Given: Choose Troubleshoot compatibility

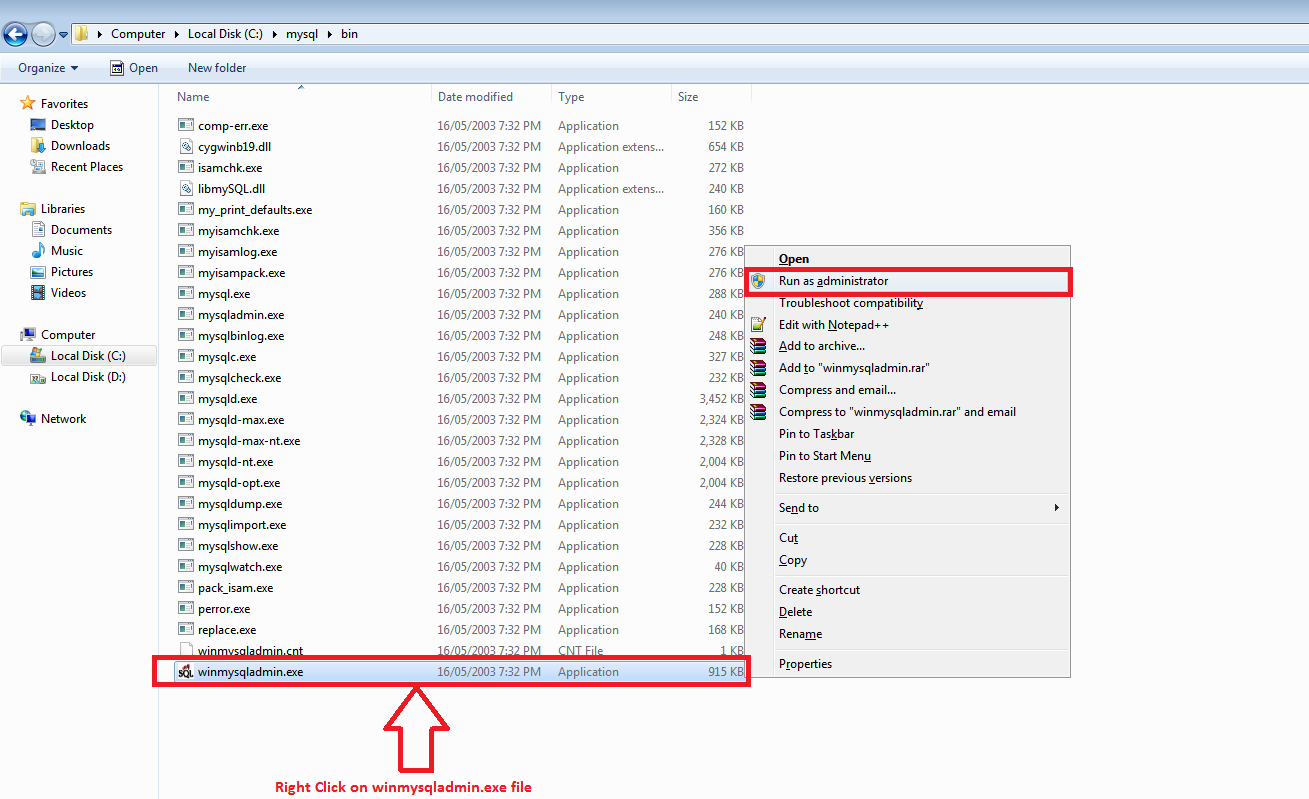Looking at the screenshot, I should (x=851, y=303).
